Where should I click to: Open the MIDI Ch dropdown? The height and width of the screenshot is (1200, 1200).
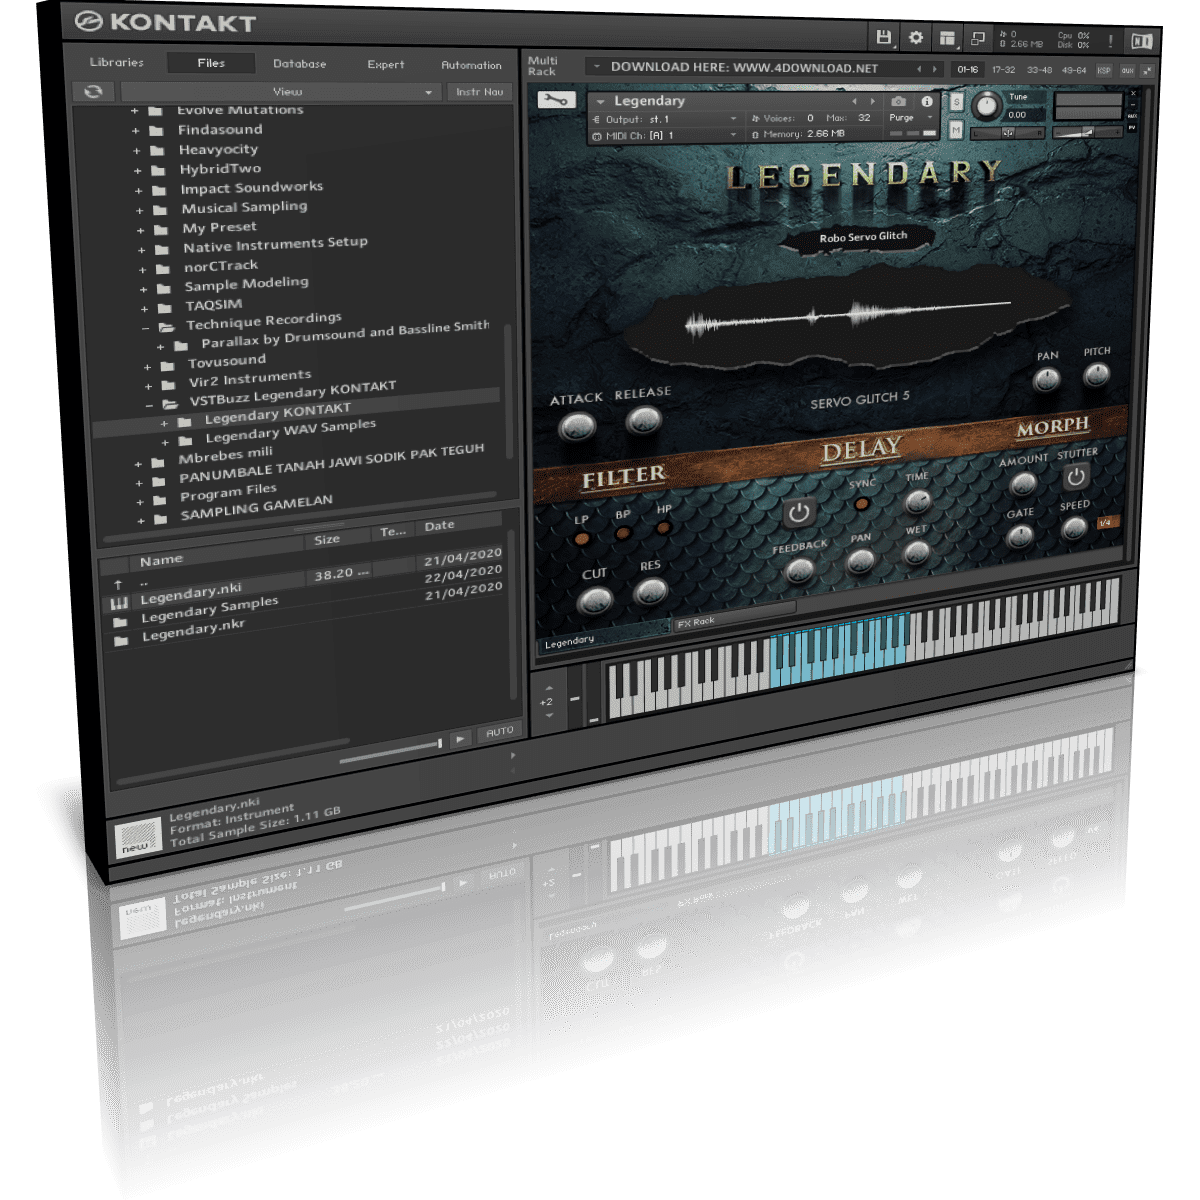663,134
